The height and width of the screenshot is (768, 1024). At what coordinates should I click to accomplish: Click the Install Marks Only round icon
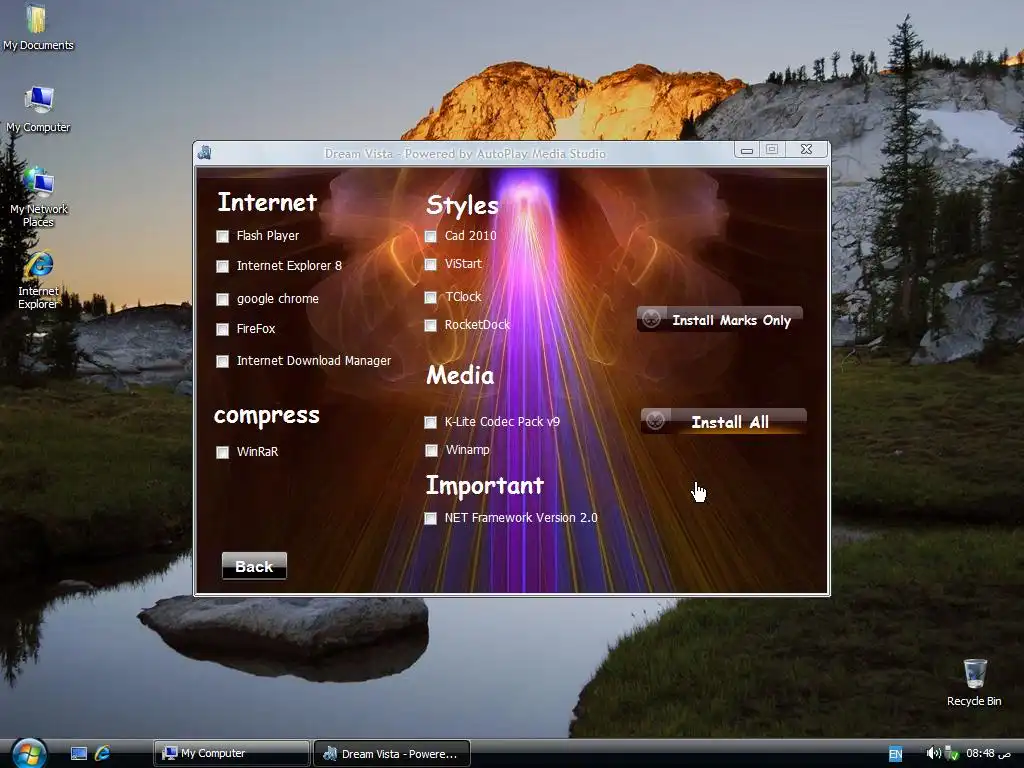point(651,319)
